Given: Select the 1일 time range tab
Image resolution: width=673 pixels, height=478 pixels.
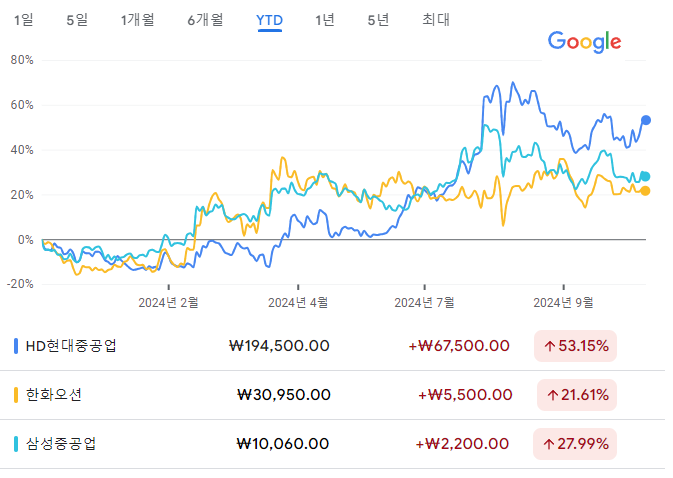Looking at the screenshot, I should 23,20.
